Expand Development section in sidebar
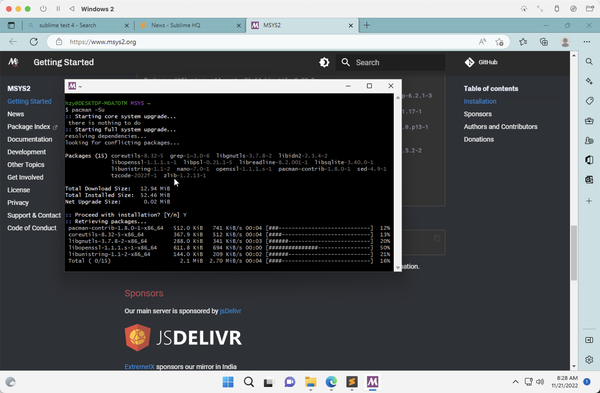This screenshot has height=393, width=600. tap(26, 152)
